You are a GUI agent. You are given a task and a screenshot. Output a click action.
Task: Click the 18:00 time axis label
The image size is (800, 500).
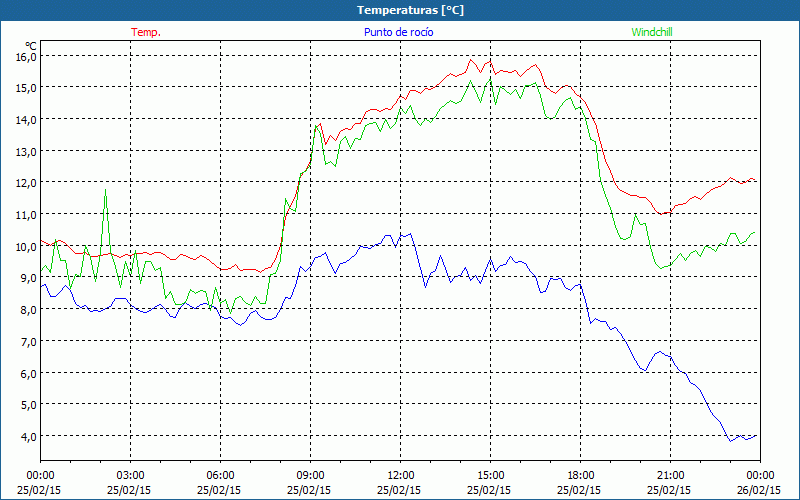point(581,476)
